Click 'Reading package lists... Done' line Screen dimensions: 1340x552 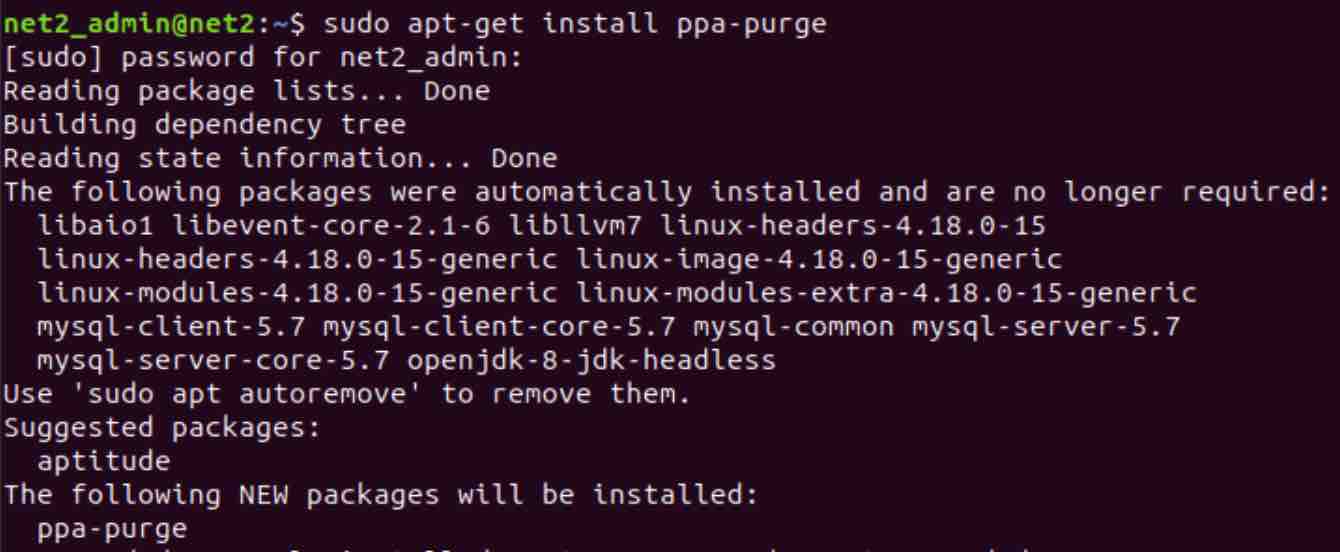point(246,91)
